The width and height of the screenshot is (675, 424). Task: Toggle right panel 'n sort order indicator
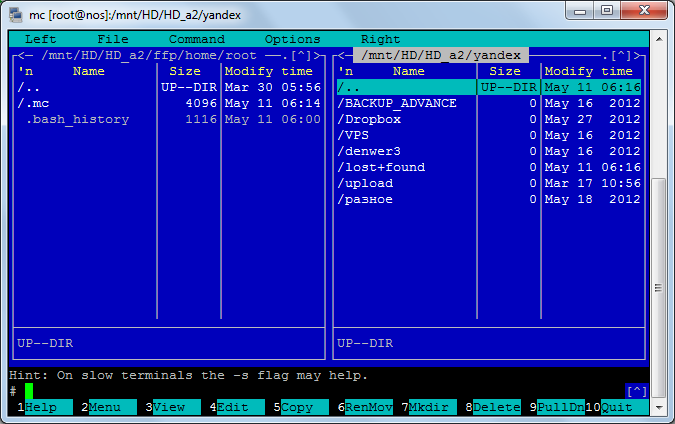(x=345, y=71)
